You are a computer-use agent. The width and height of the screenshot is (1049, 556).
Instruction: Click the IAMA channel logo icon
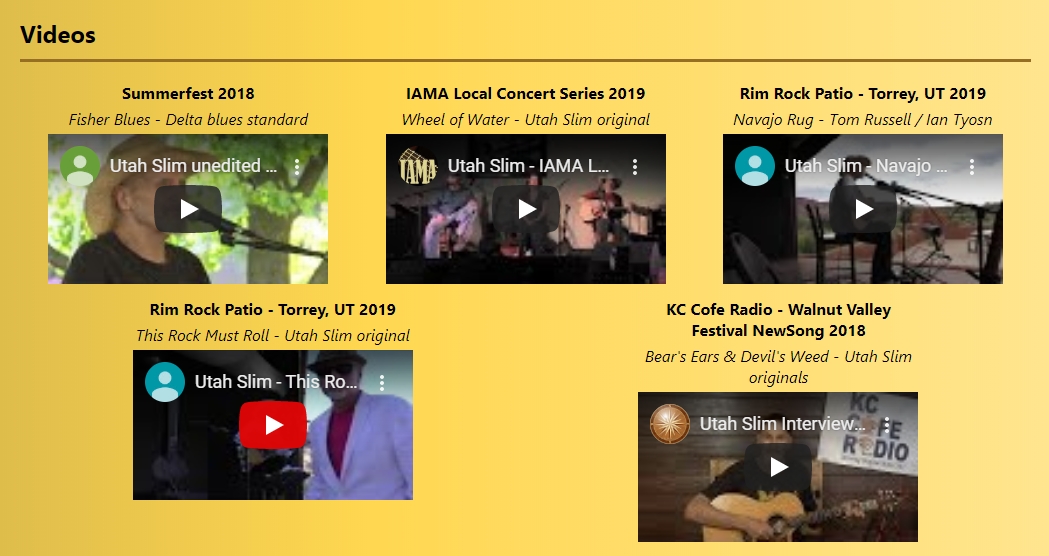click(418, 166)
